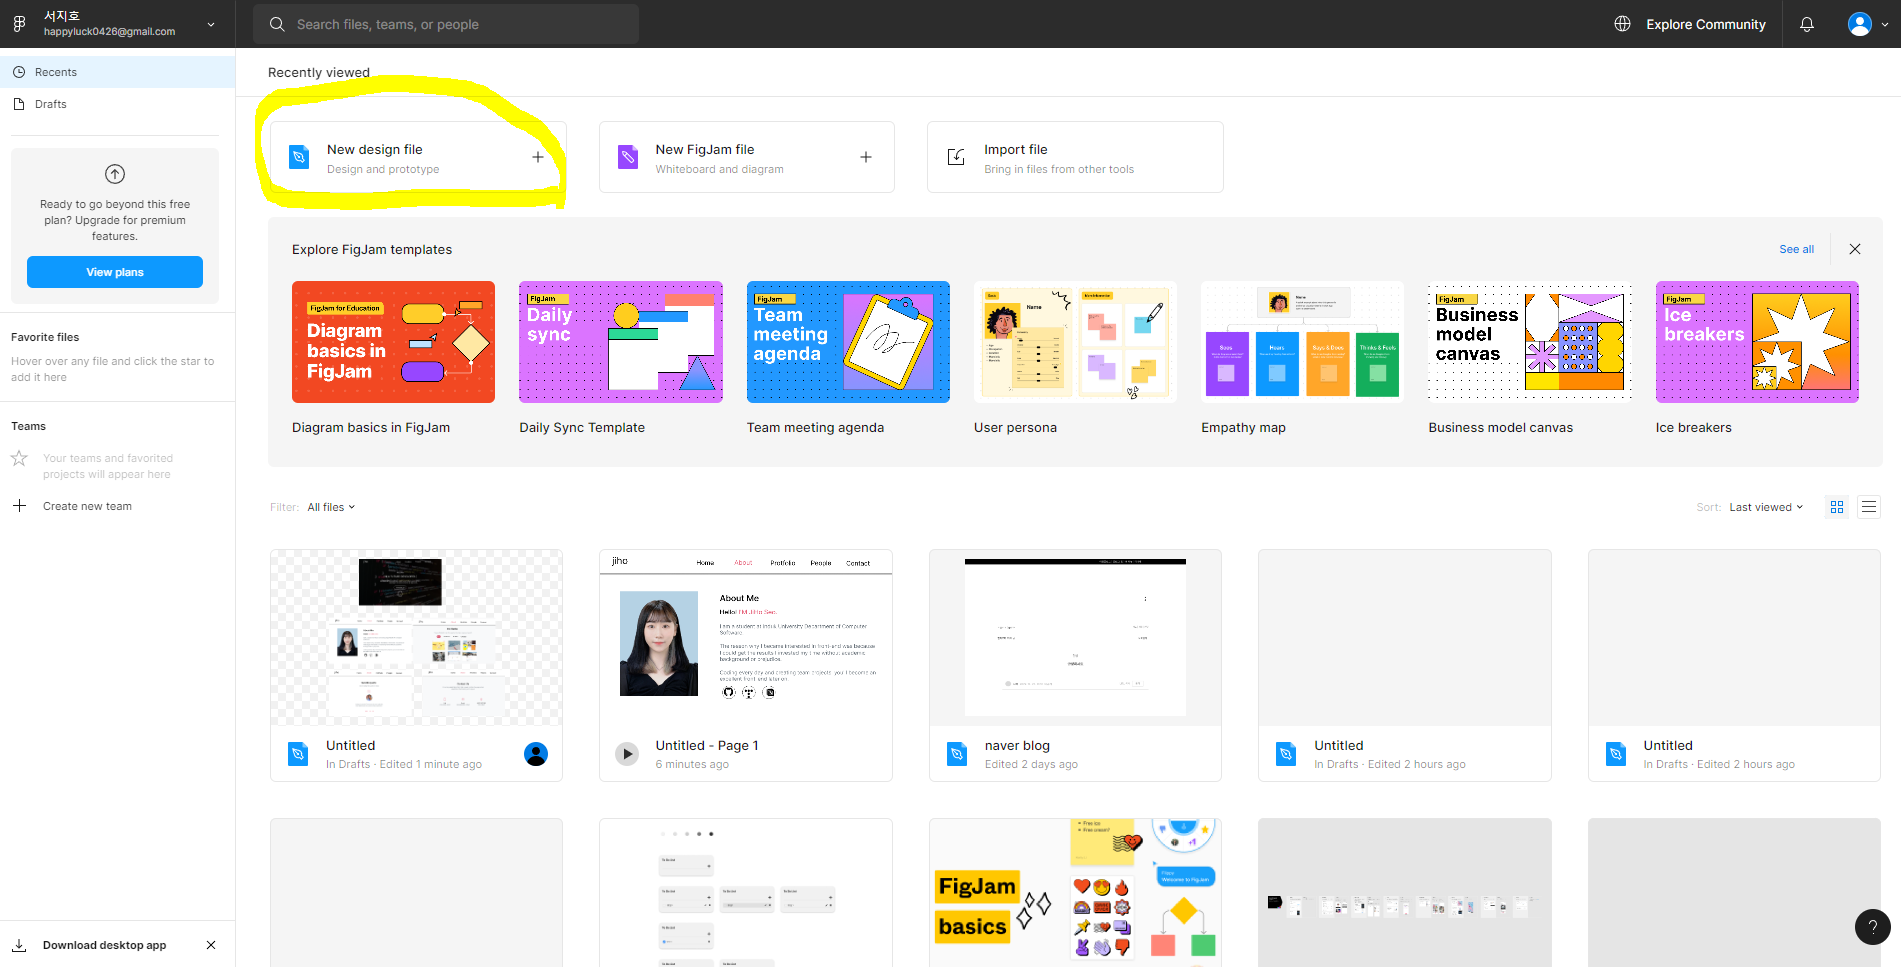The image size is (1901, 967).
Task: Click the Download desktop app icon
Action: click(19, 945)
